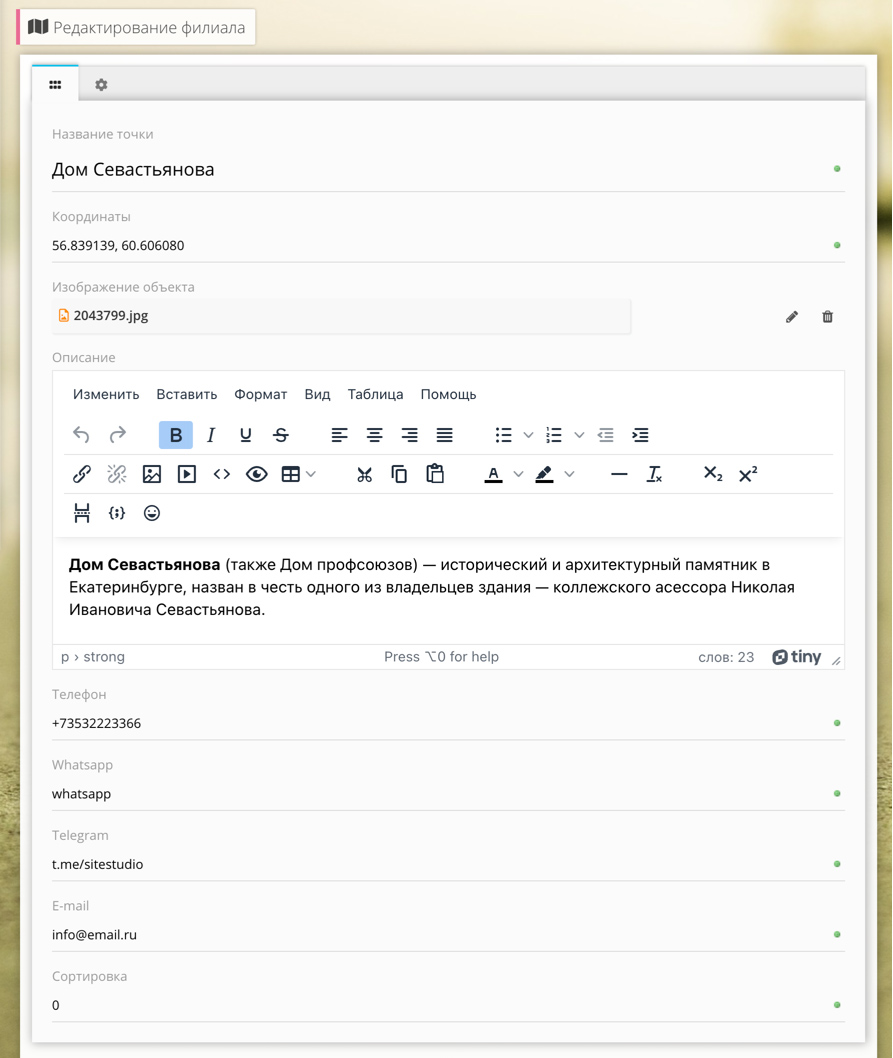Open the source code editor icon
The height and width of the screenshot is (1058, 893).
(x=222, y=474)
